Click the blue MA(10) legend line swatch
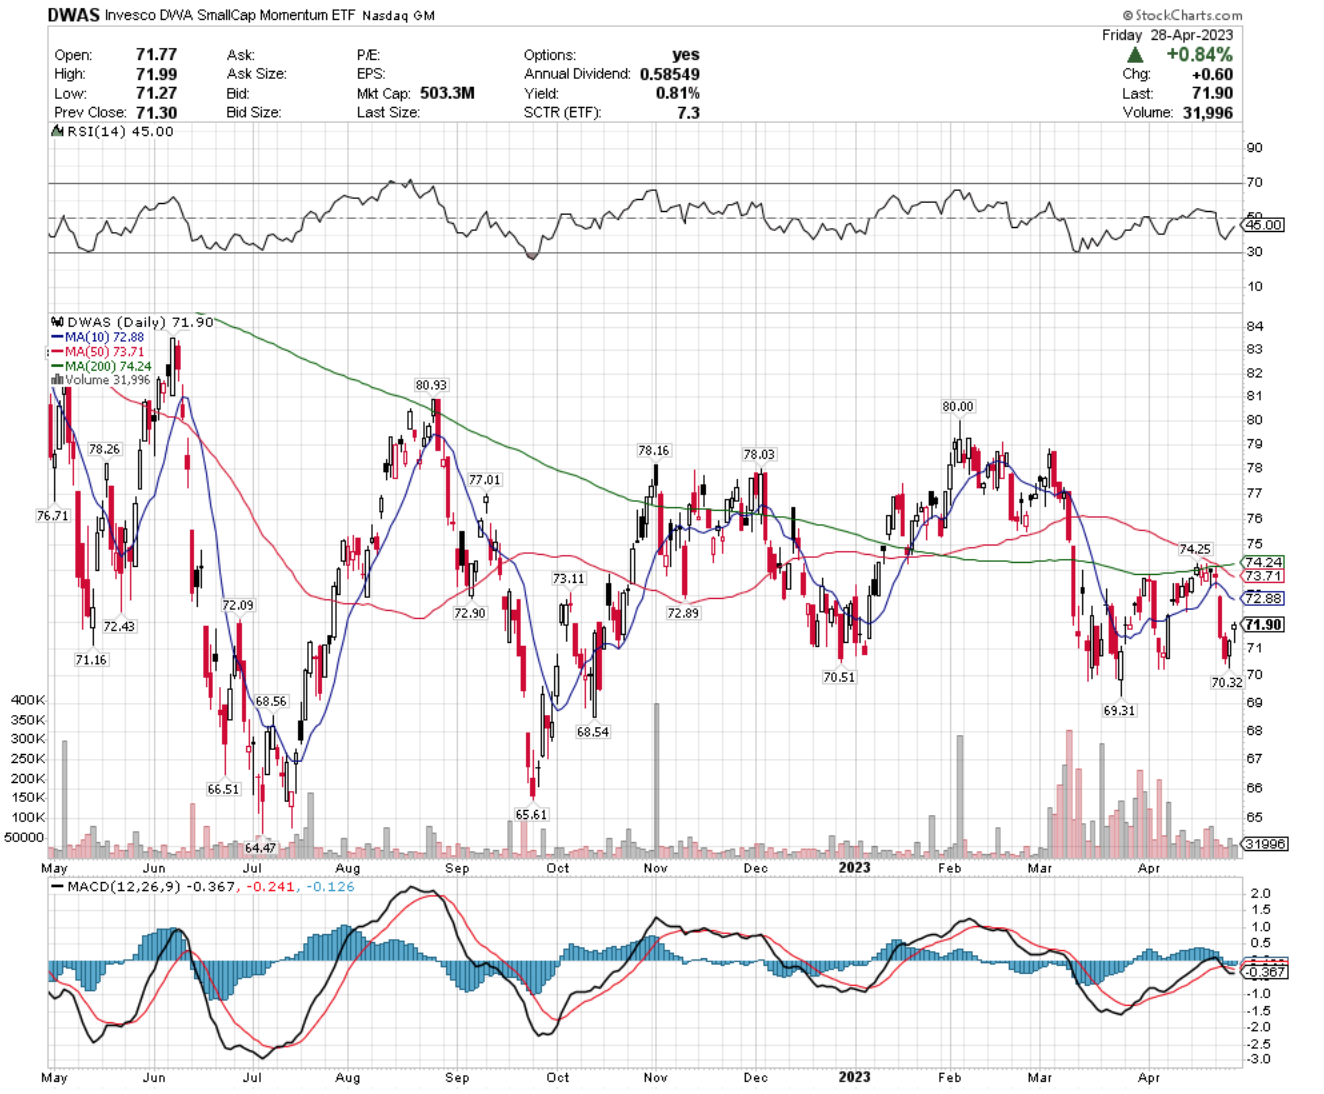 click(57, 337)
